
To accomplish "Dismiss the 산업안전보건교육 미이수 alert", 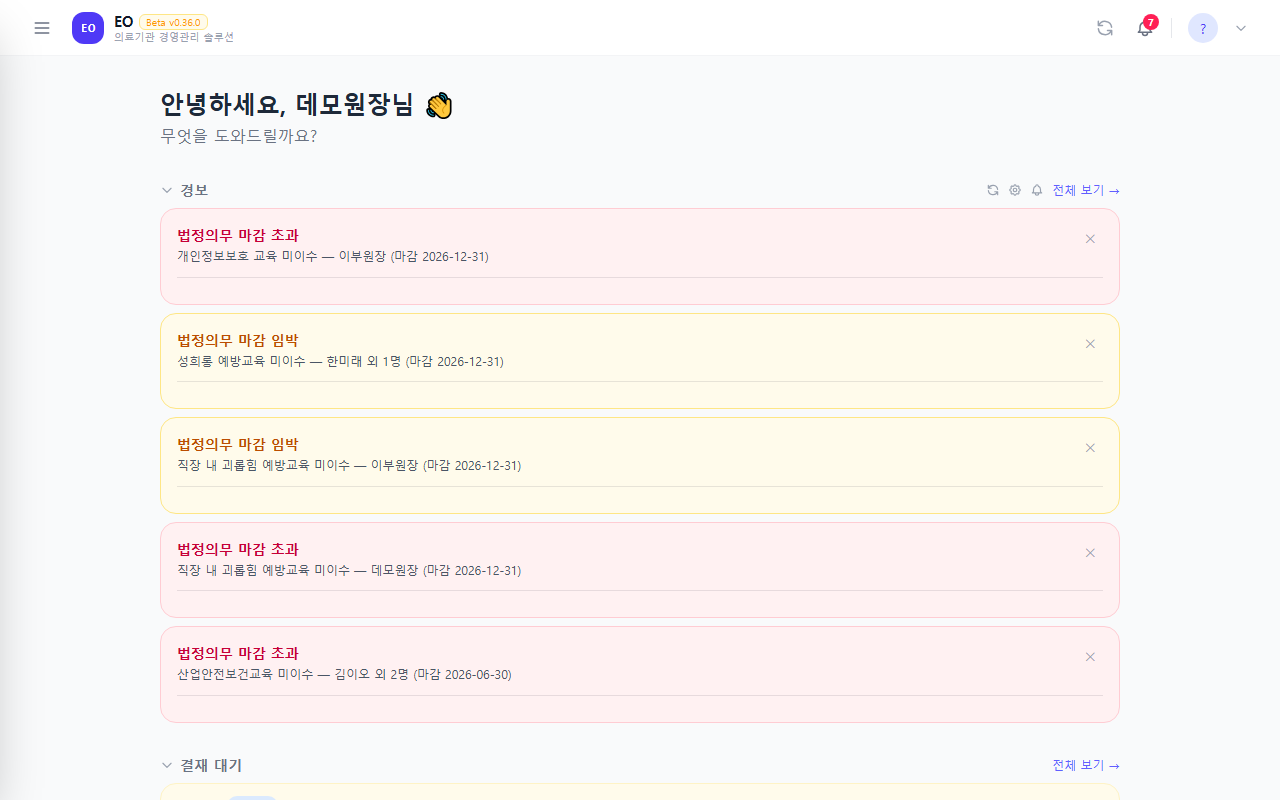I will tap(1090, 657).
